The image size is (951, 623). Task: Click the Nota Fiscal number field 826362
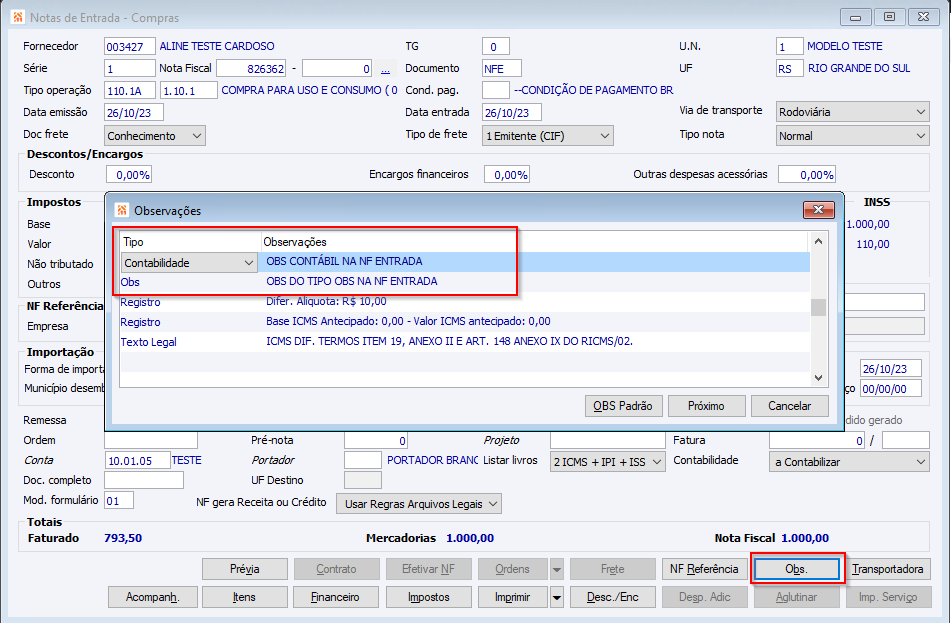click(x=251, y=69)
